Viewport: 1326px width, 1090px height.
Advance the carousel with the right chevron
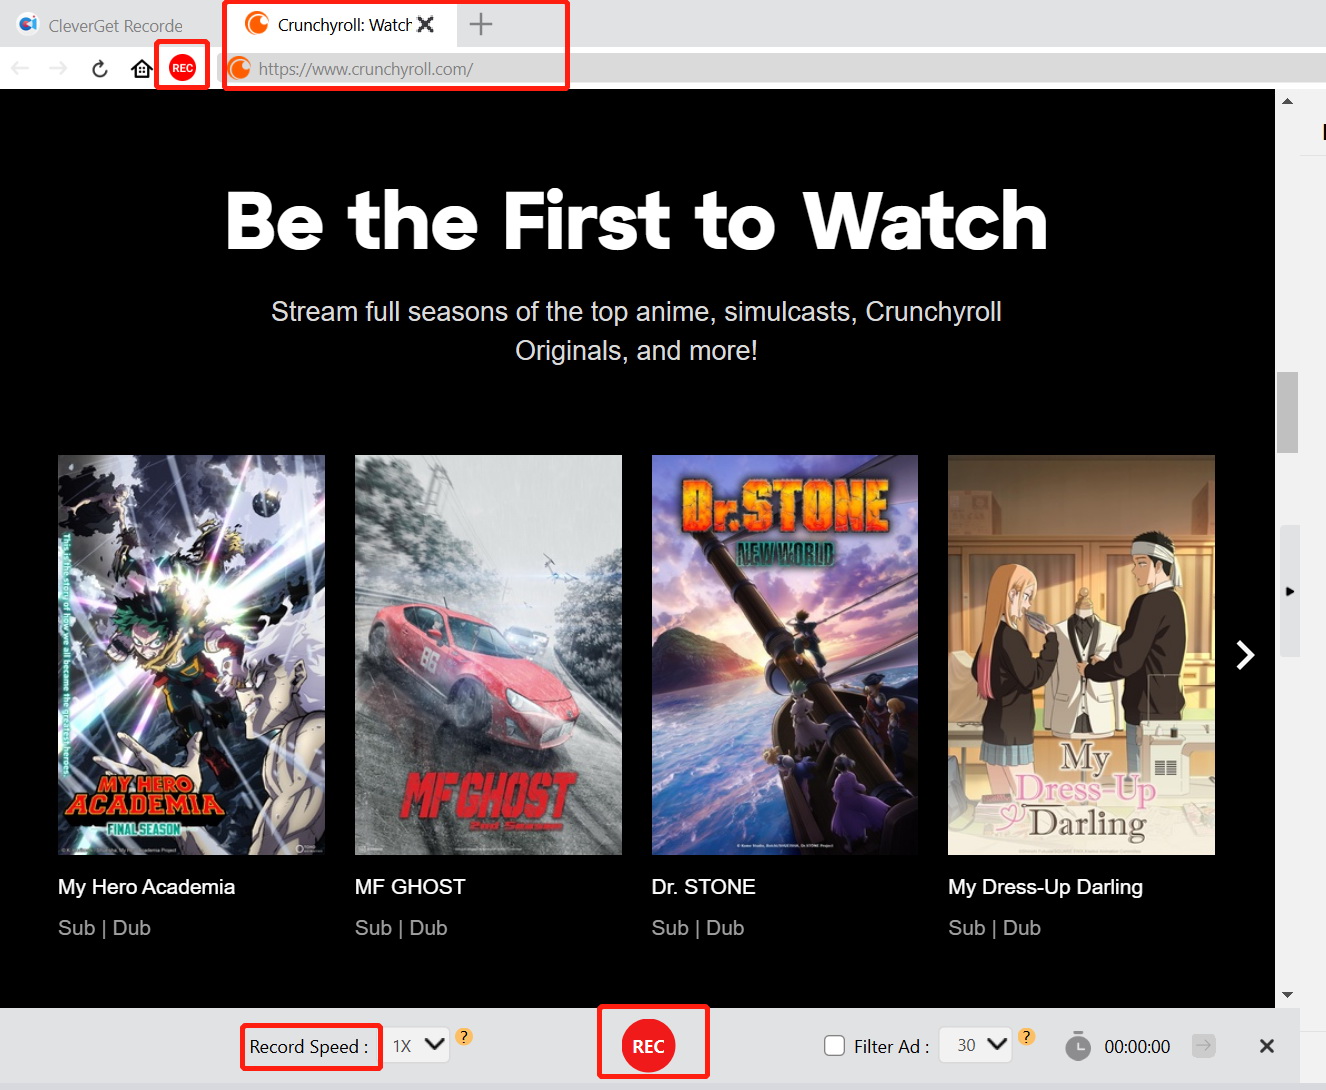(x=1245, y=655)
